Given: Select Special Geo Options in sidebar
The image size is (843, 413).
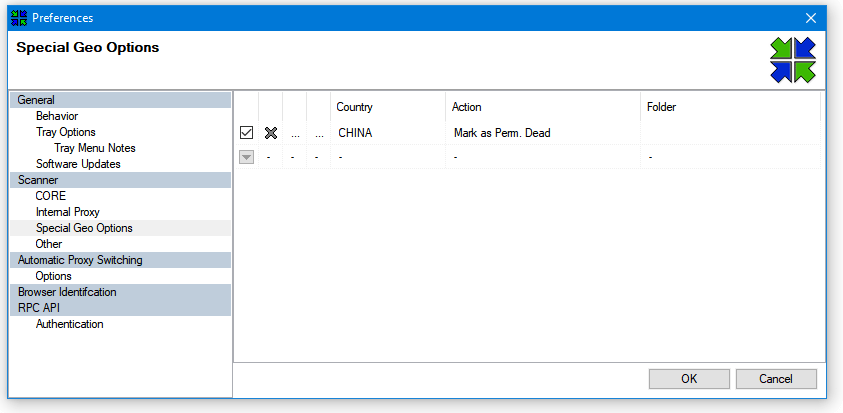Looking at the screenshot, I should [x=120, y=228].
